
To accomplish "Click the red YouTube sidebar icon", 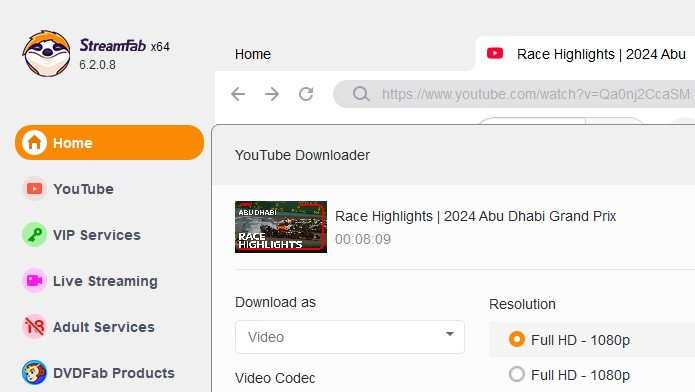I will point(34,188).
